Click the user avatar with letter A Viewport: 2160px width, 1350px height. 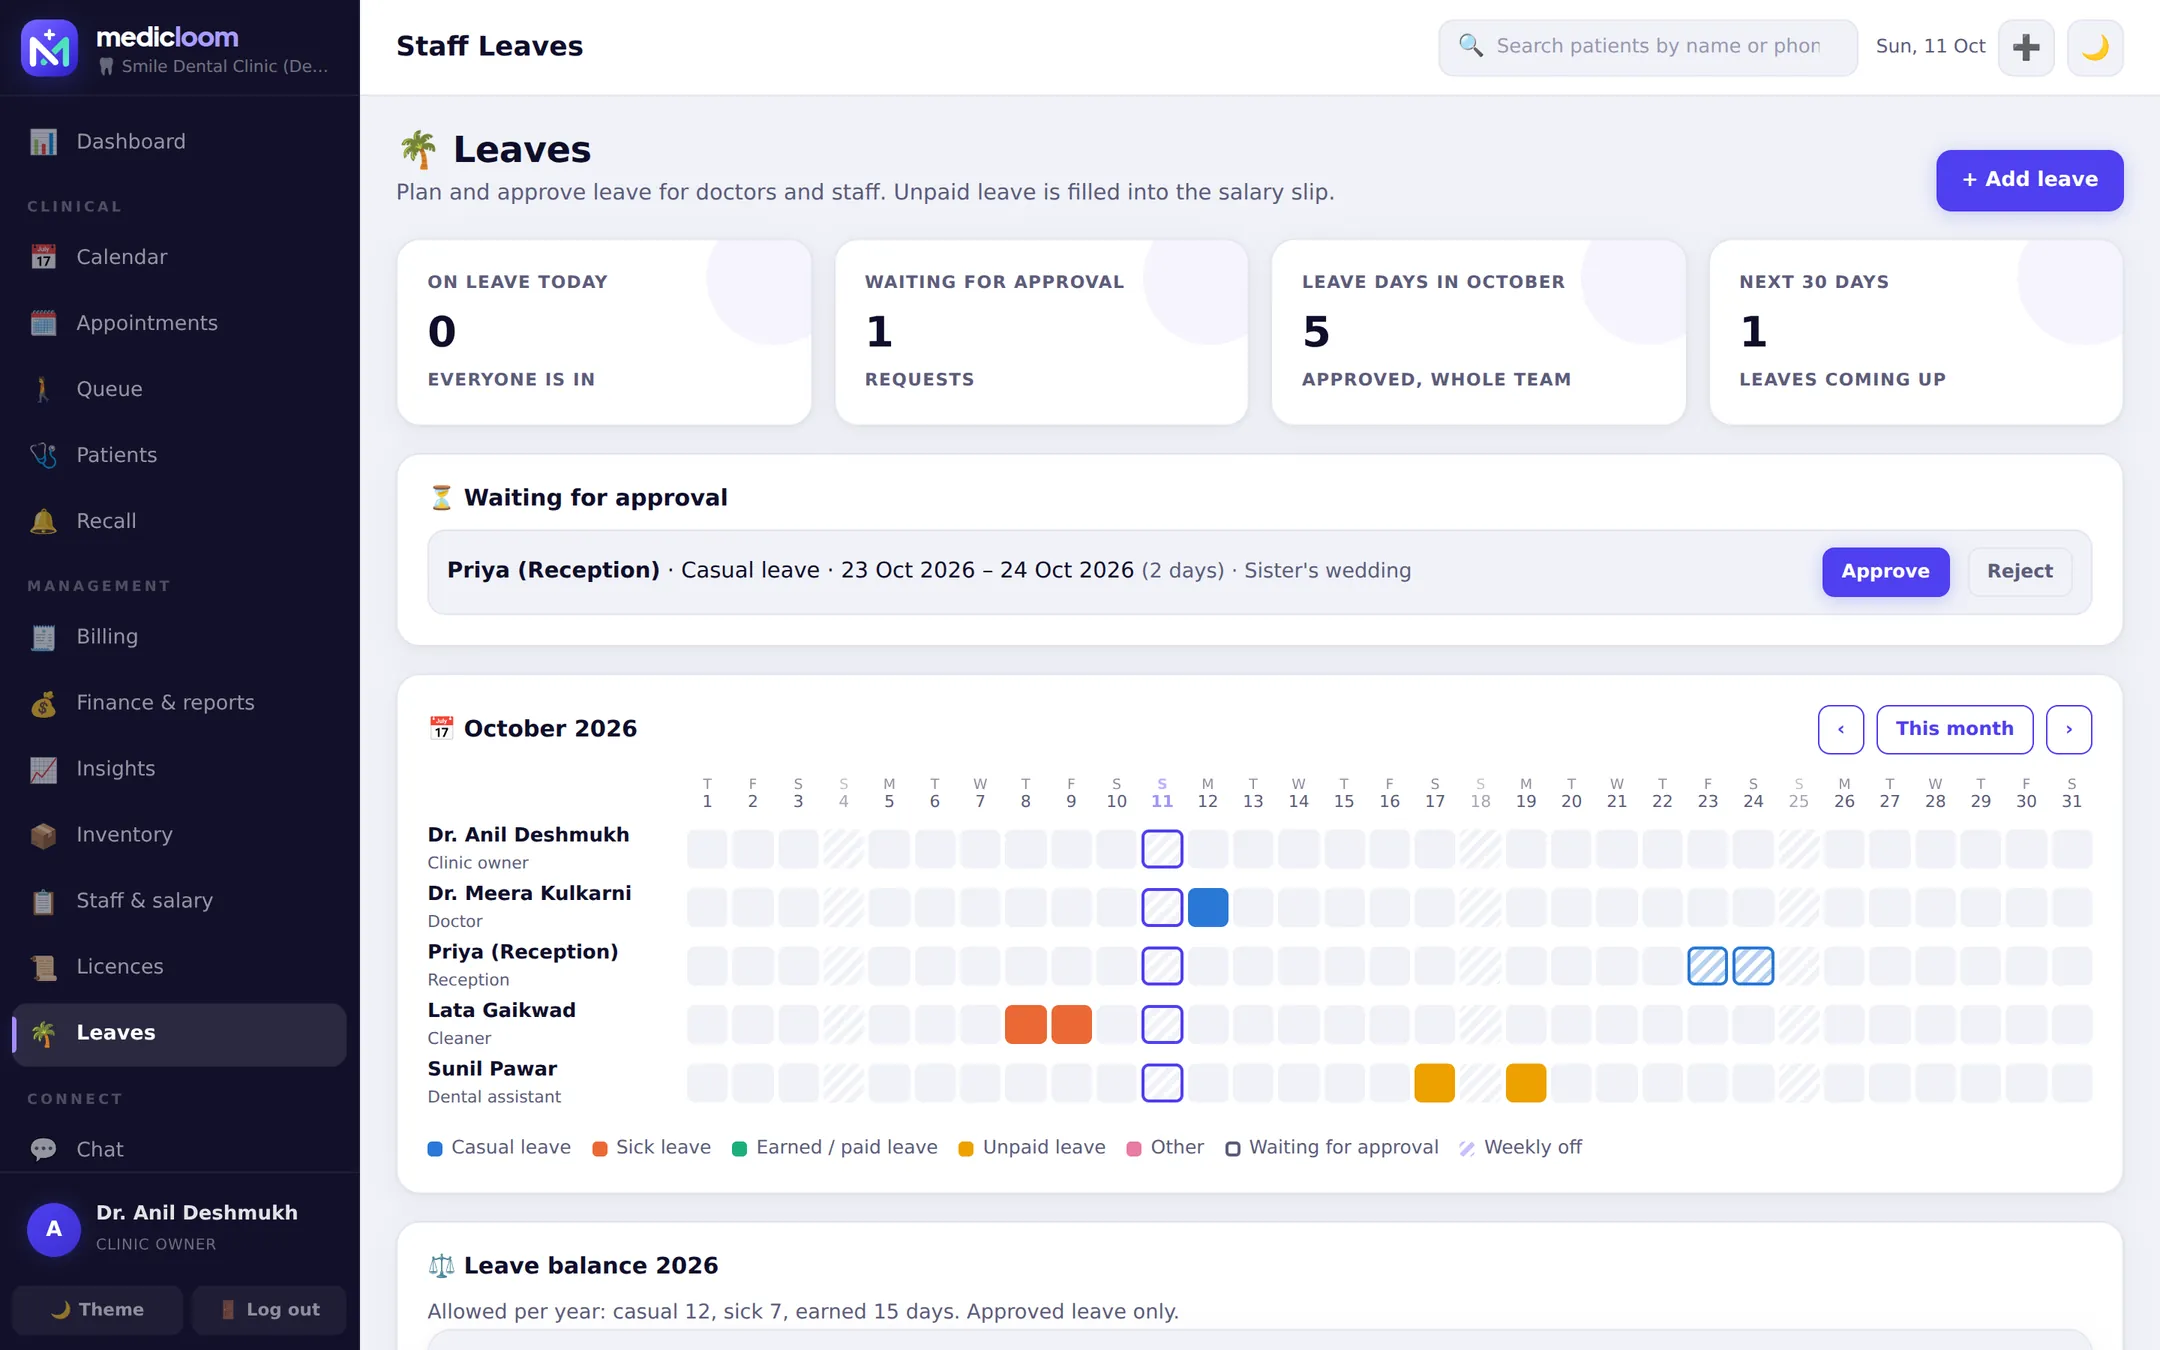click(54, 1229)
